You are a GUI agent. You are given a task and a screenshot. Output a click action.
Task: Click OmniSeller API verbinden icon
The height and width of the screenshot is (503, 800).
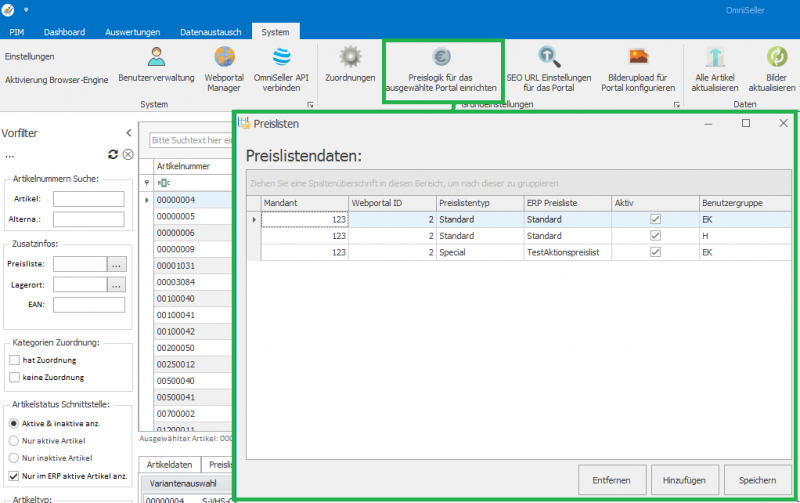280,58
